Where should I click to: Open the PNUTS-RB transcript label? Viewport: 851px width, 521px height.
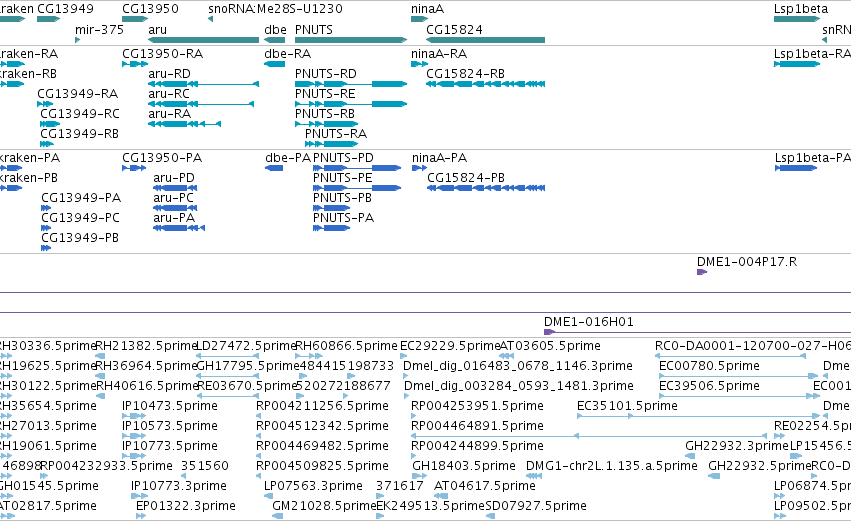(325, 113)
